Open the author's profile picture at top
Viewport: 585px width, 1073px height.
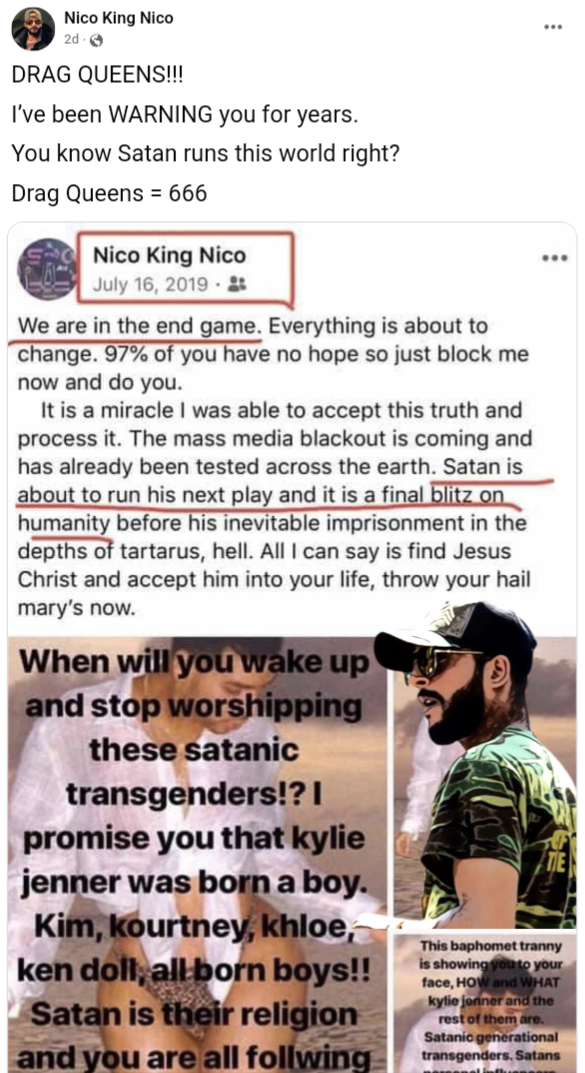point(33,29)
